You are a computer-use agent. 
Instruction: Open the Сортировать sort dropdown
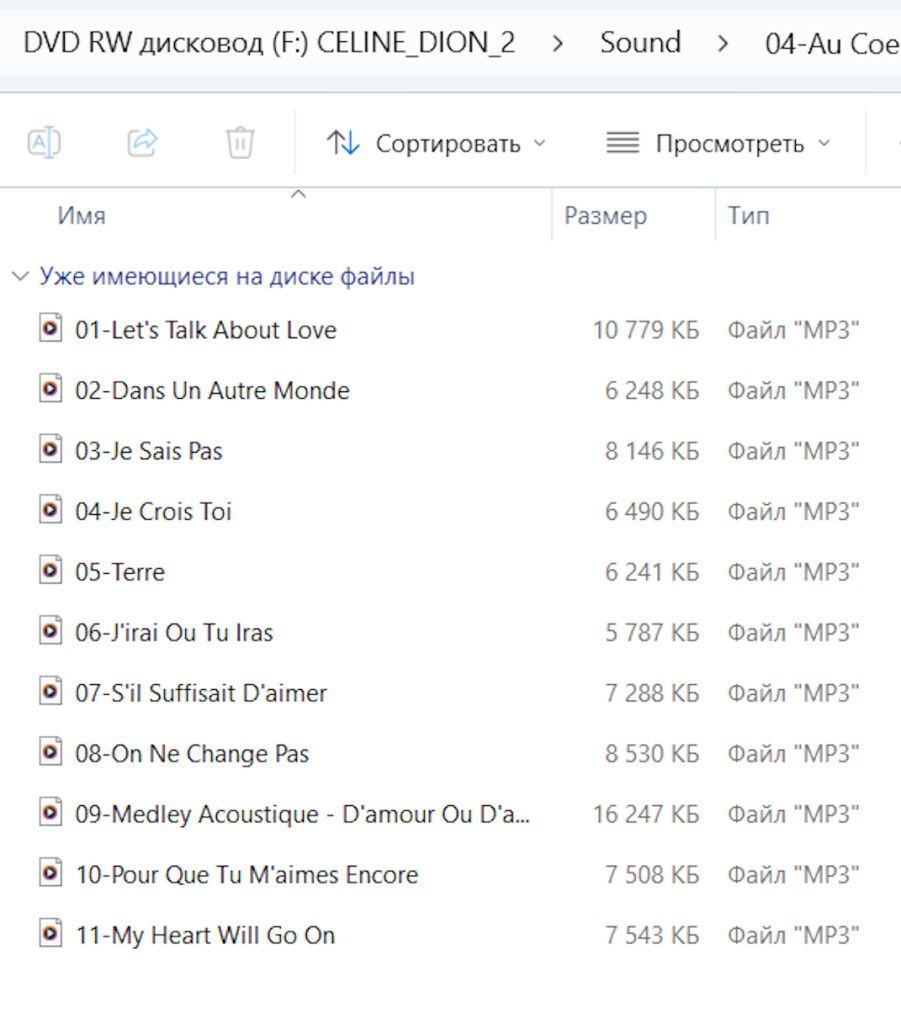pyautogui.click(x=435, y=143)
